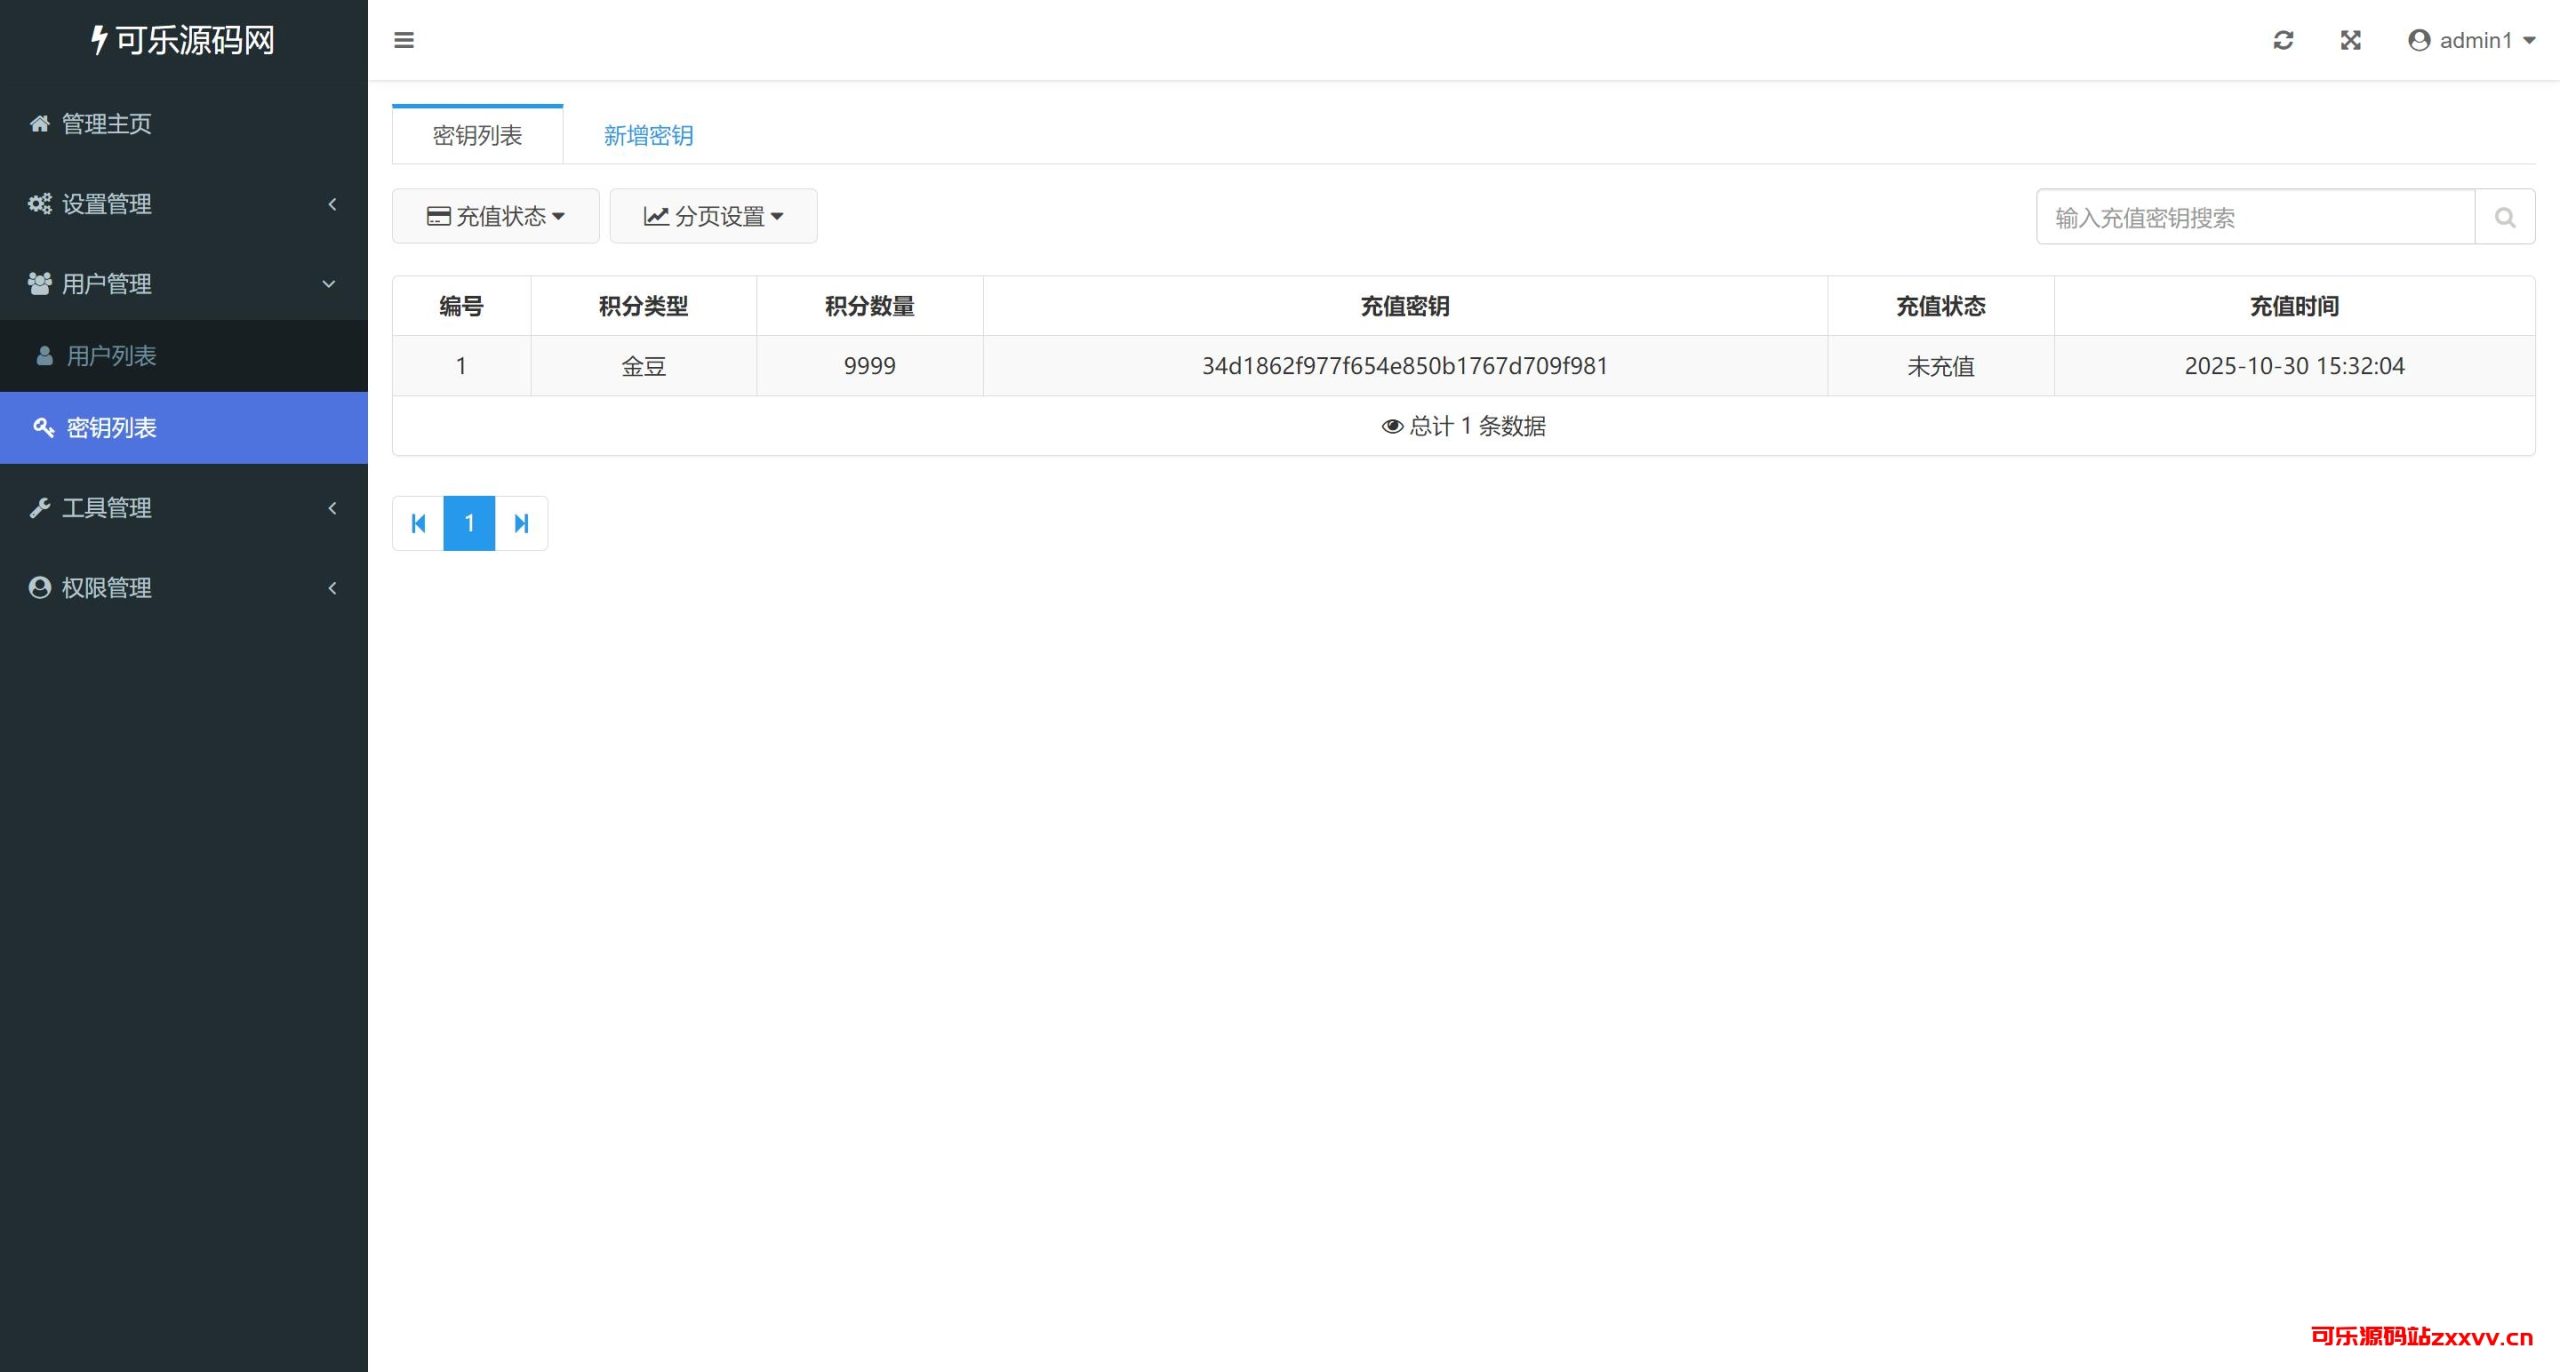Click the eye icon beside 总计 1 条数据
2560x1372 pixels.
[1392, 427]
